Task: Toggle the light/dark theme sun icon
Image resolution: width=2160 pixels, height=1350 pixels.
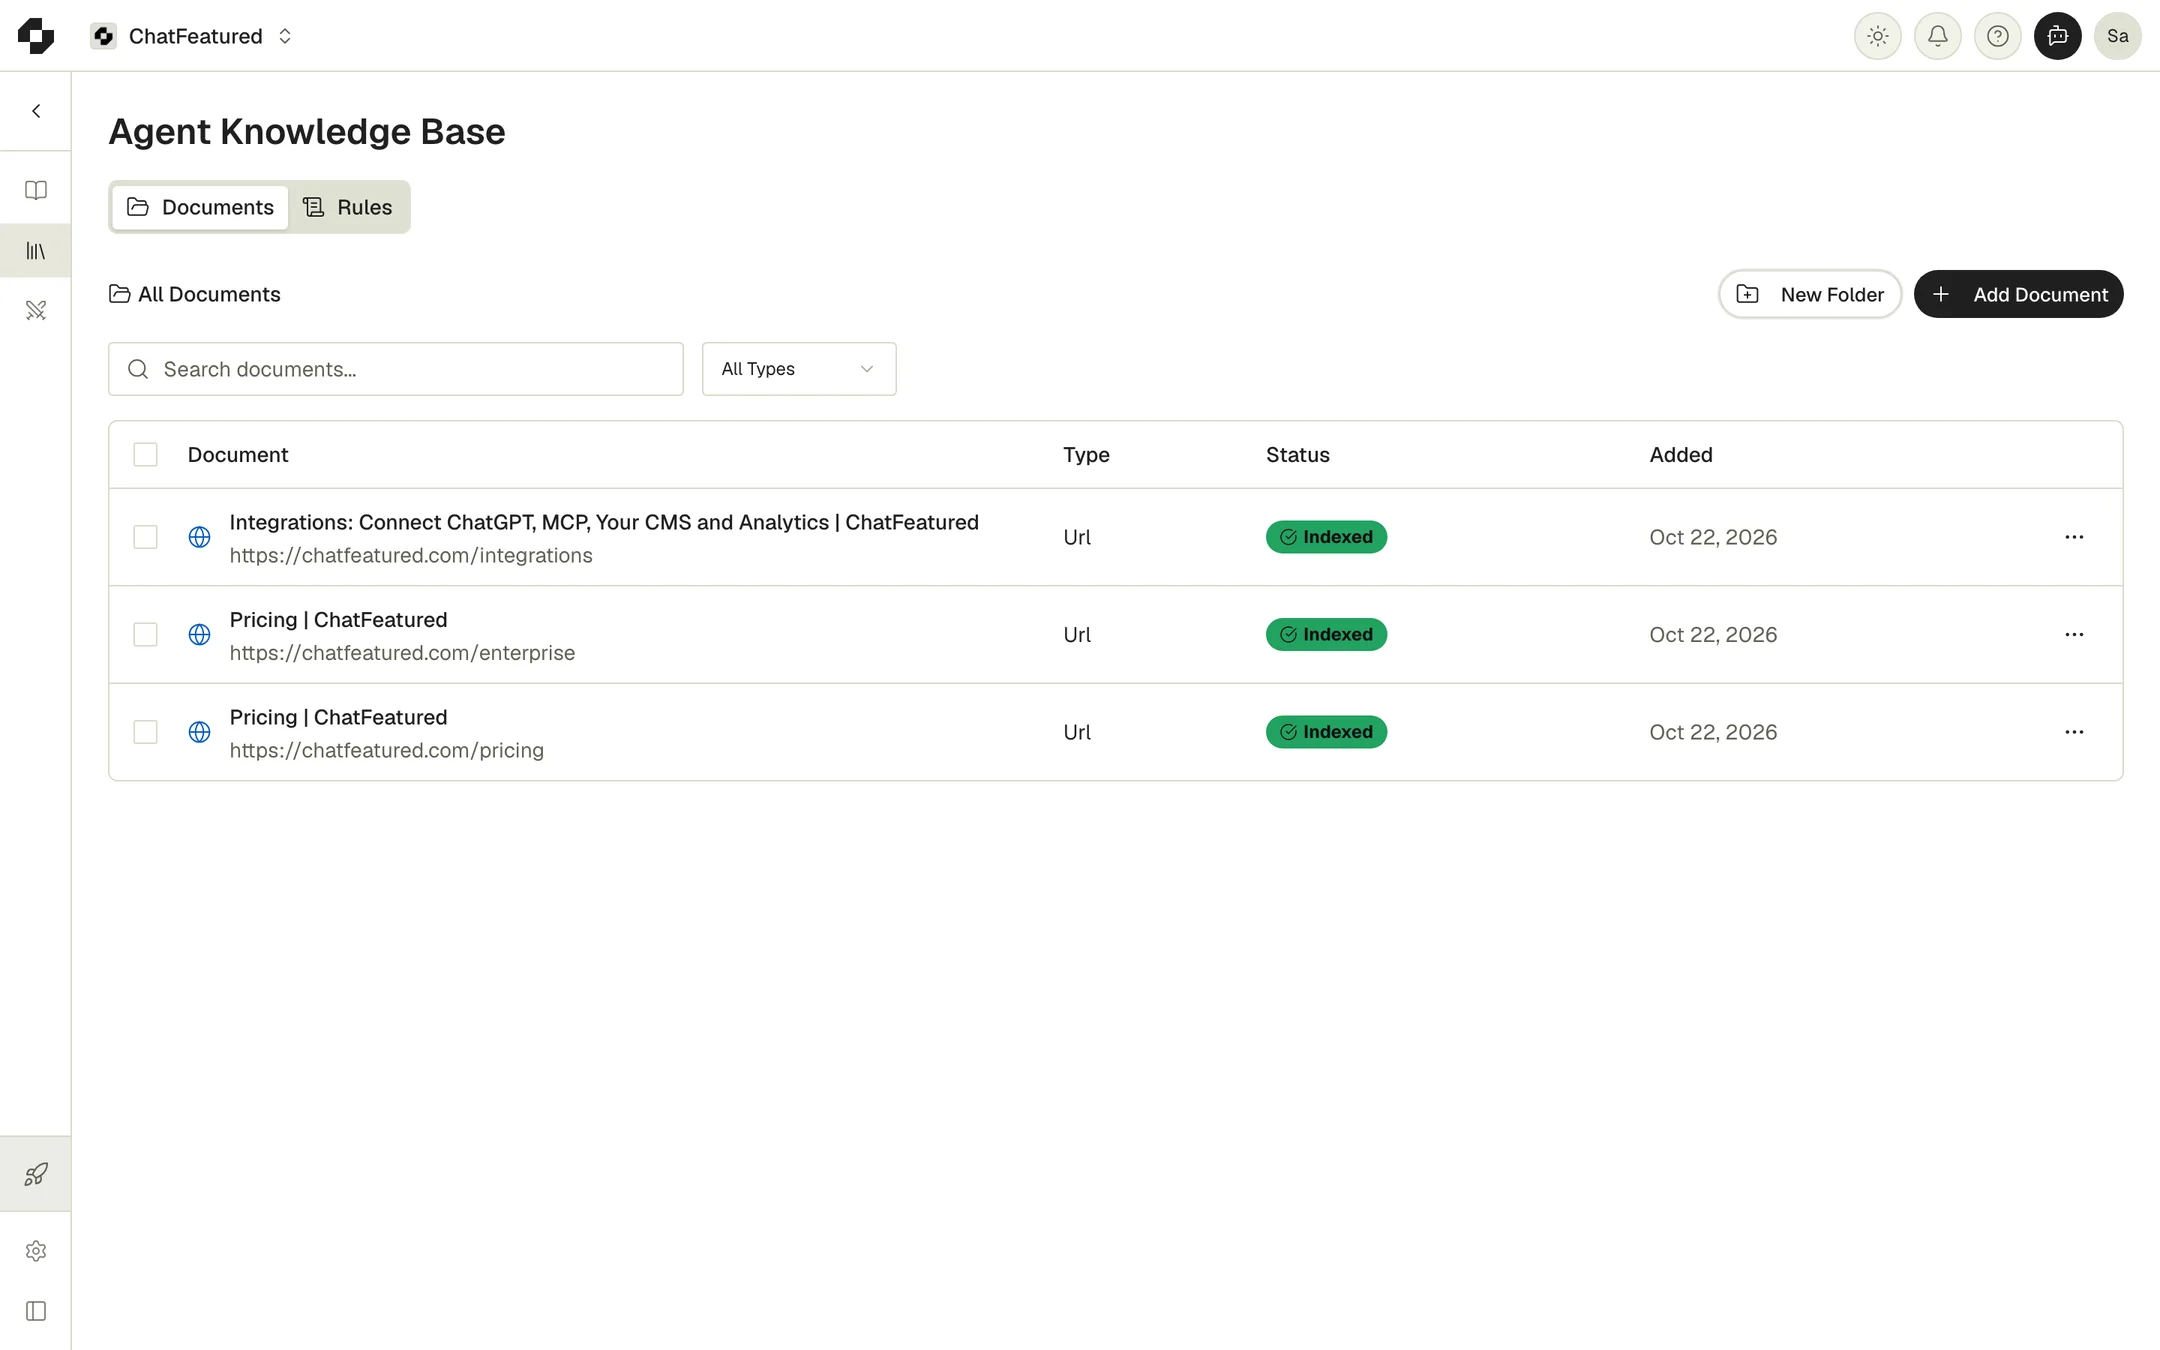Action: tap(1877, 36)
